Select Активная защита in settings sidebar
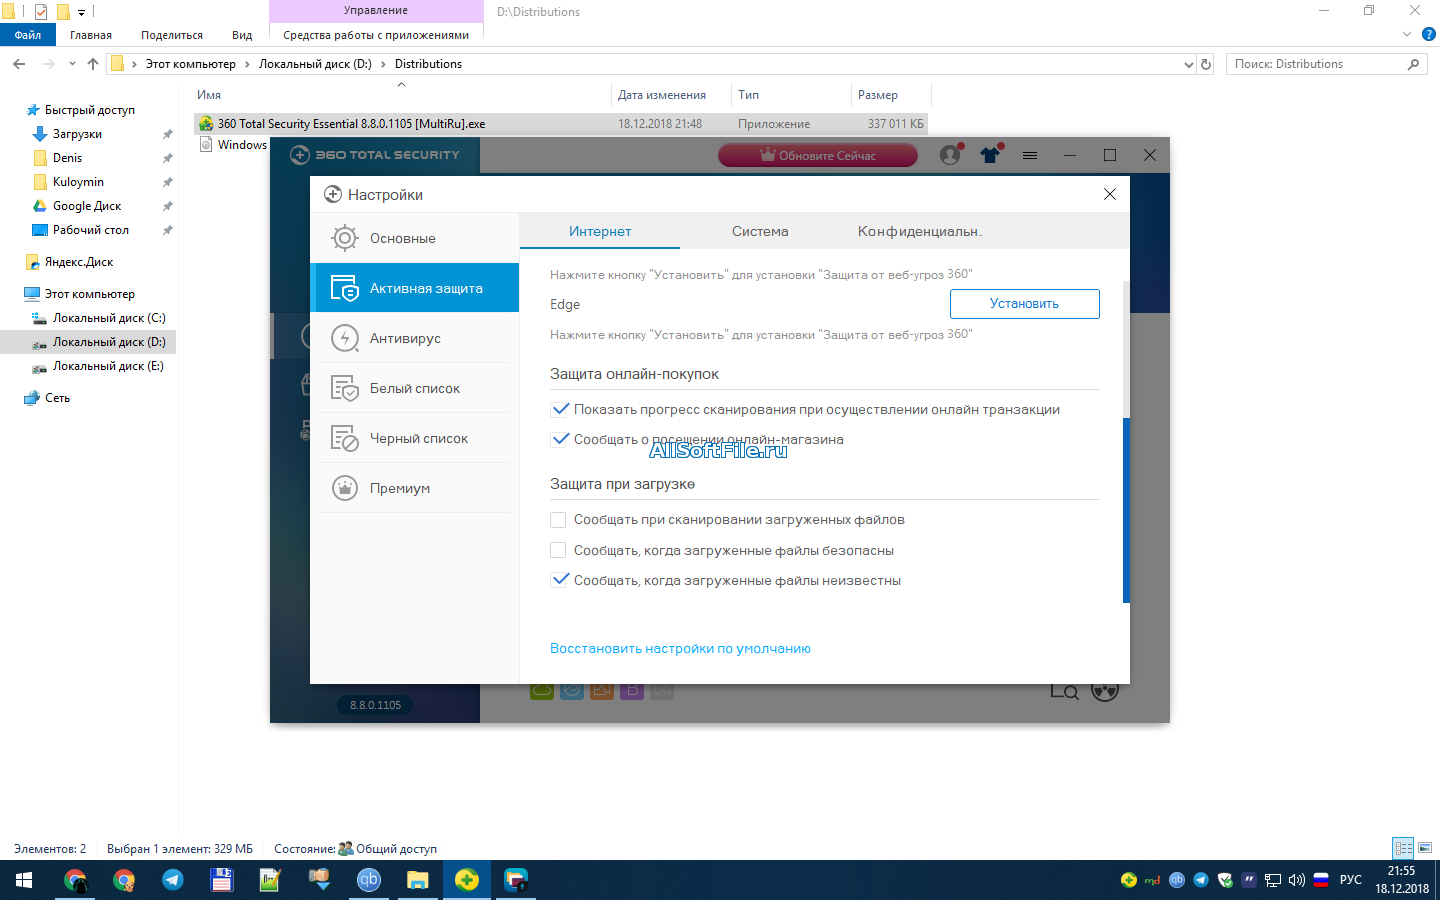Screen dimensions: 1440x900 click(x=414, y=288)
